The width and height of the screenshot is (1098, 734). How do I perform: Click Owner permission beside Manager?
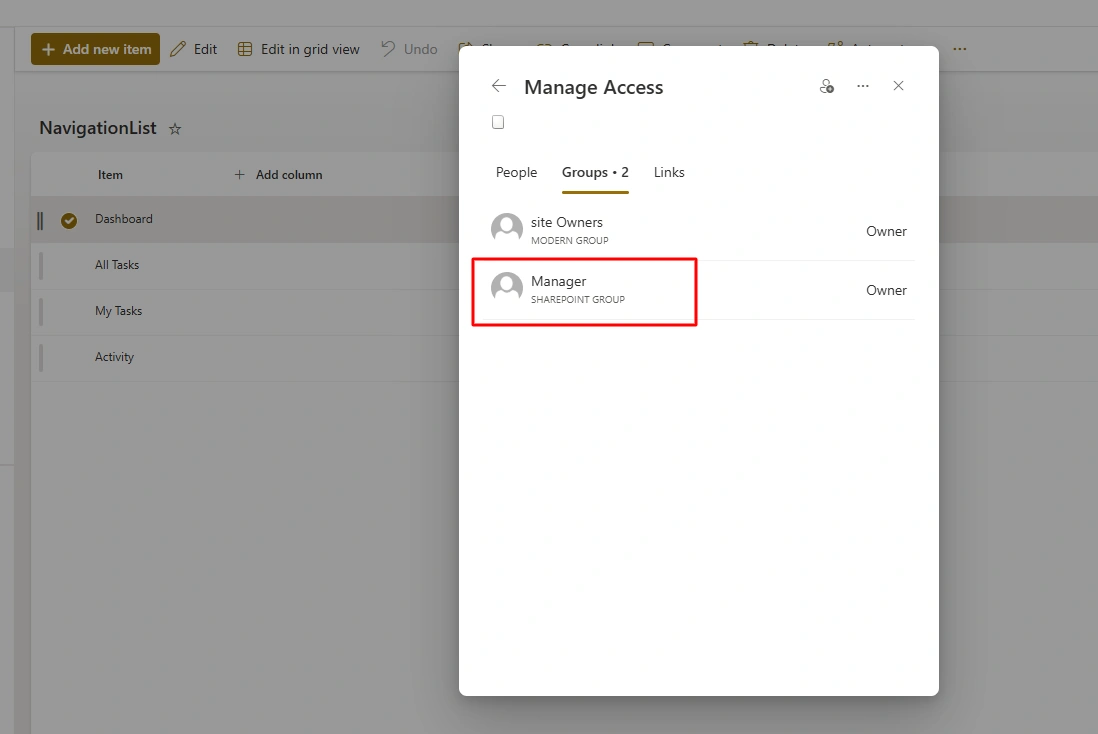click(x=886, y=290)
